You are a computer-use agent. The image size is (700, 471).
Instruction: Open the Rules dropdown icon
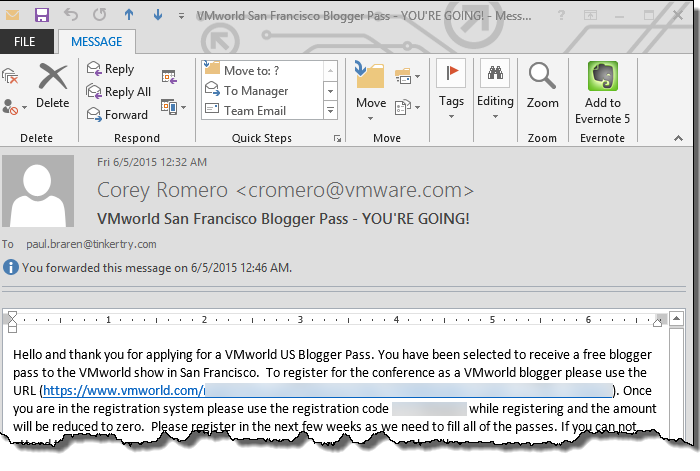pyautogui.click(x=407, y=76)
